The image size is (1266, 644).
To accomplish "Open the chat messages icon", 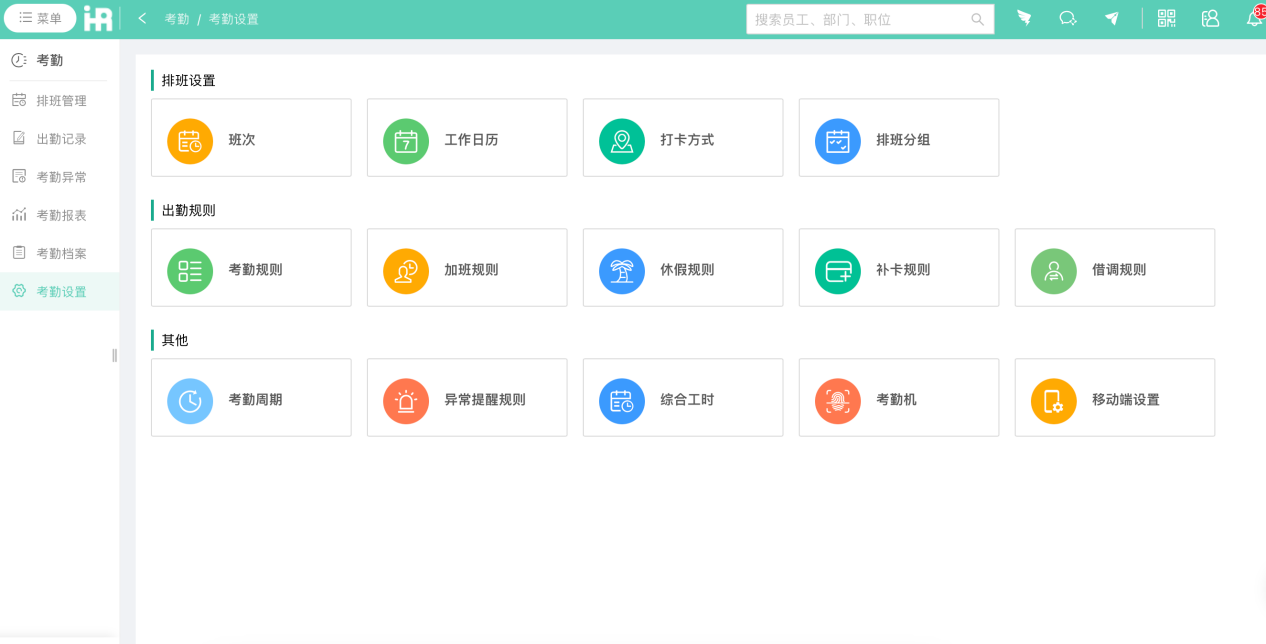I will tap(1067, 17).
